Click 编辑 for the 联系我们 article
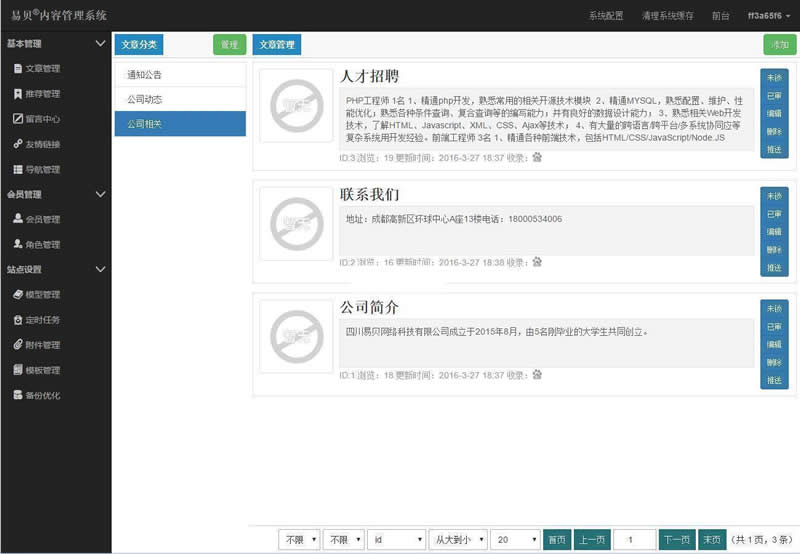Viewport: 800px width, 554px height. (774, 232)
